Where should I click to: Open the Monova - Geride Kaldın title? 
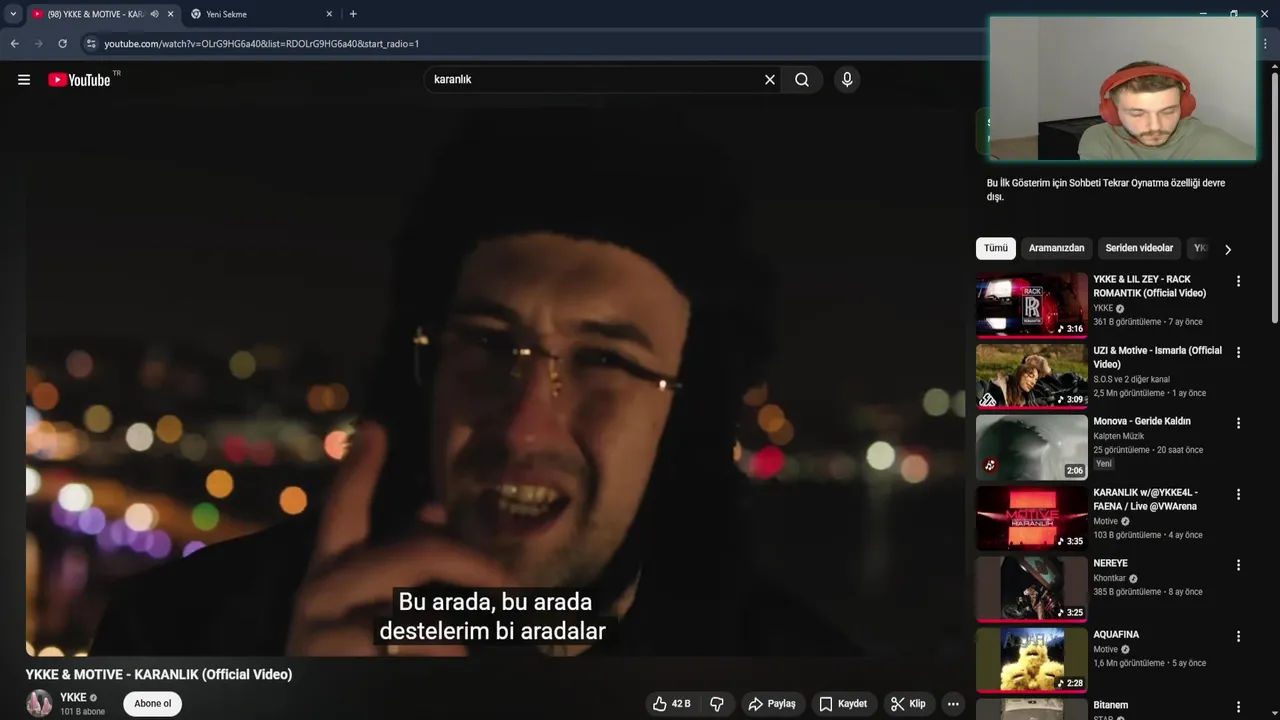[x=1142, y=422]
